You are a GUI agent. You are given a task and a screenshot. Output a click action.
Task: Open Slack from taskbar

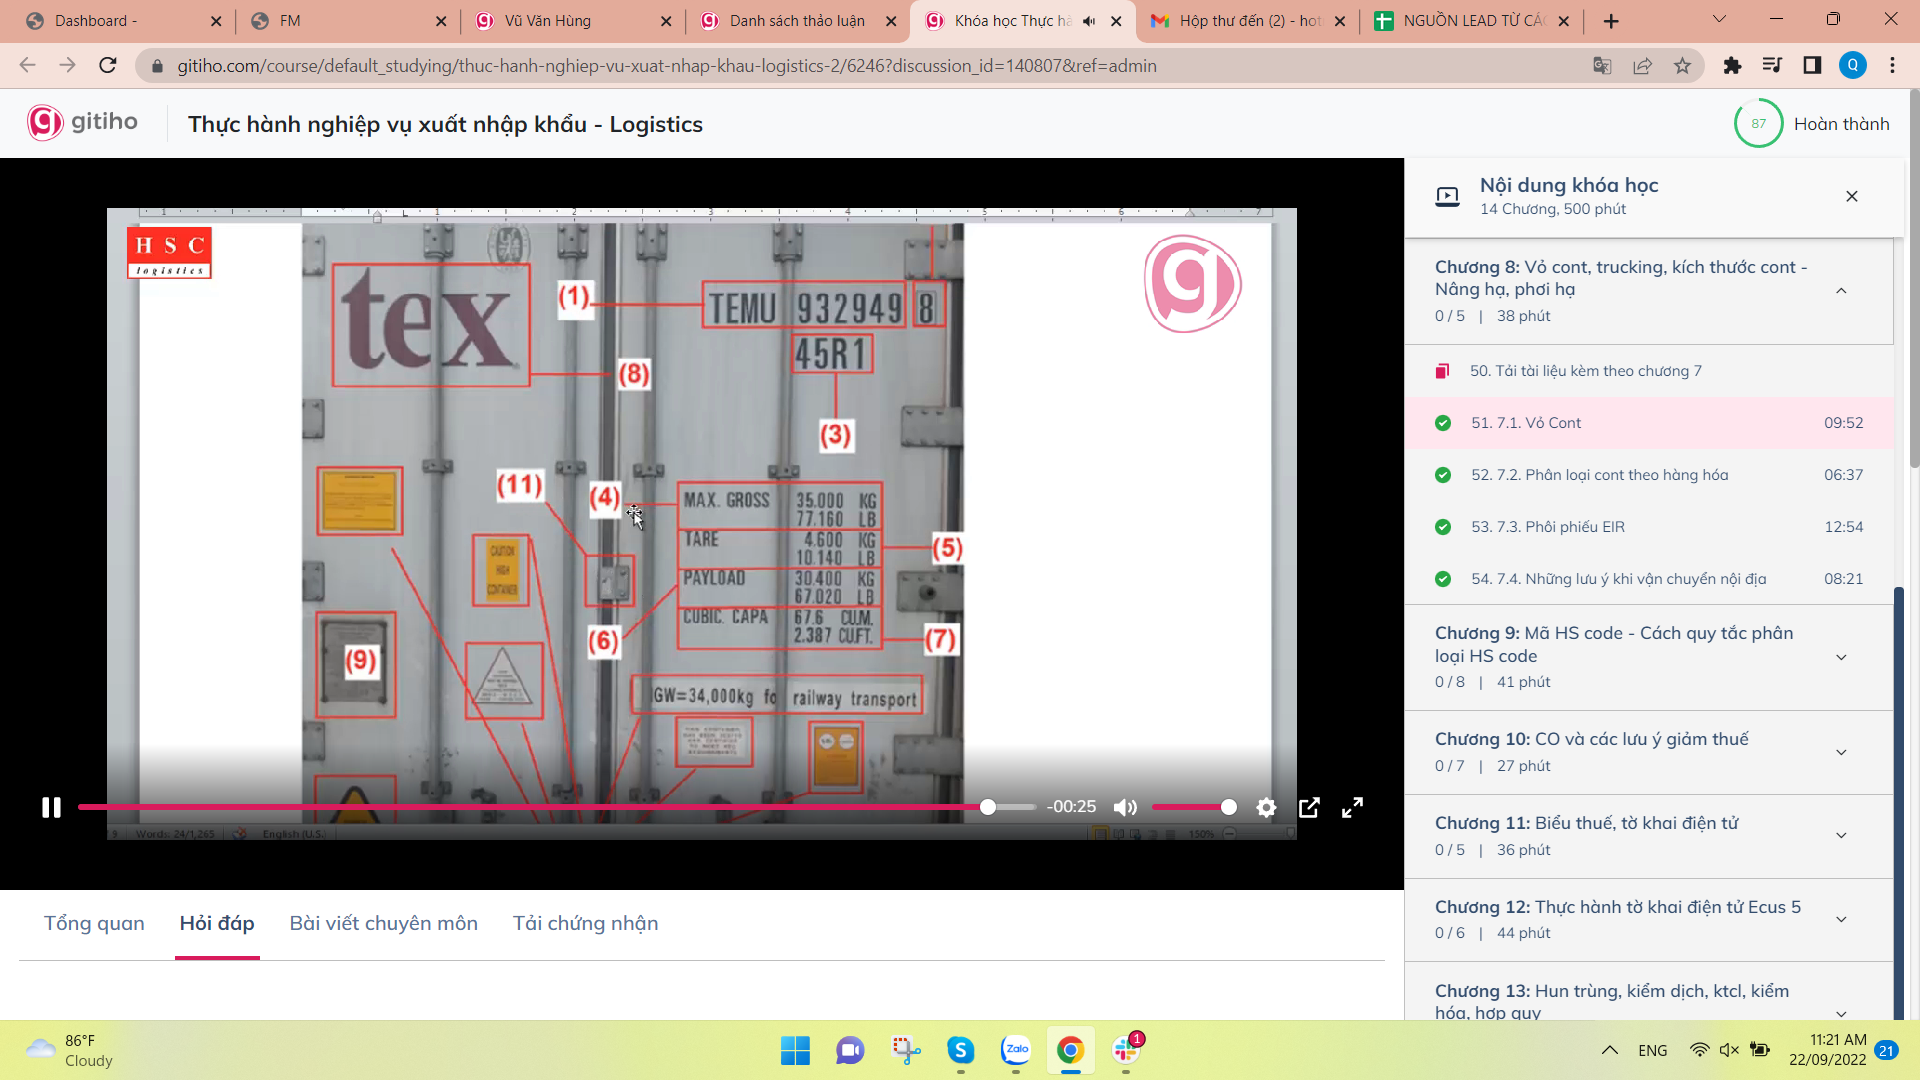(x=1127, y=1051)
